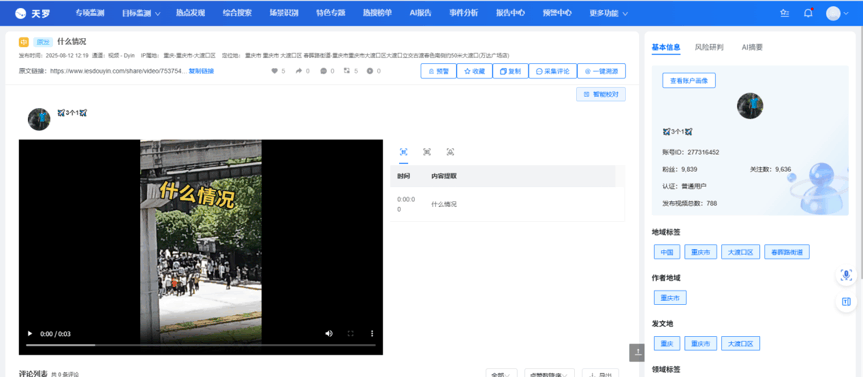The image size is (863, 377).
Task: Select the third face-recognition tab icon
Action: click(450, 152)
